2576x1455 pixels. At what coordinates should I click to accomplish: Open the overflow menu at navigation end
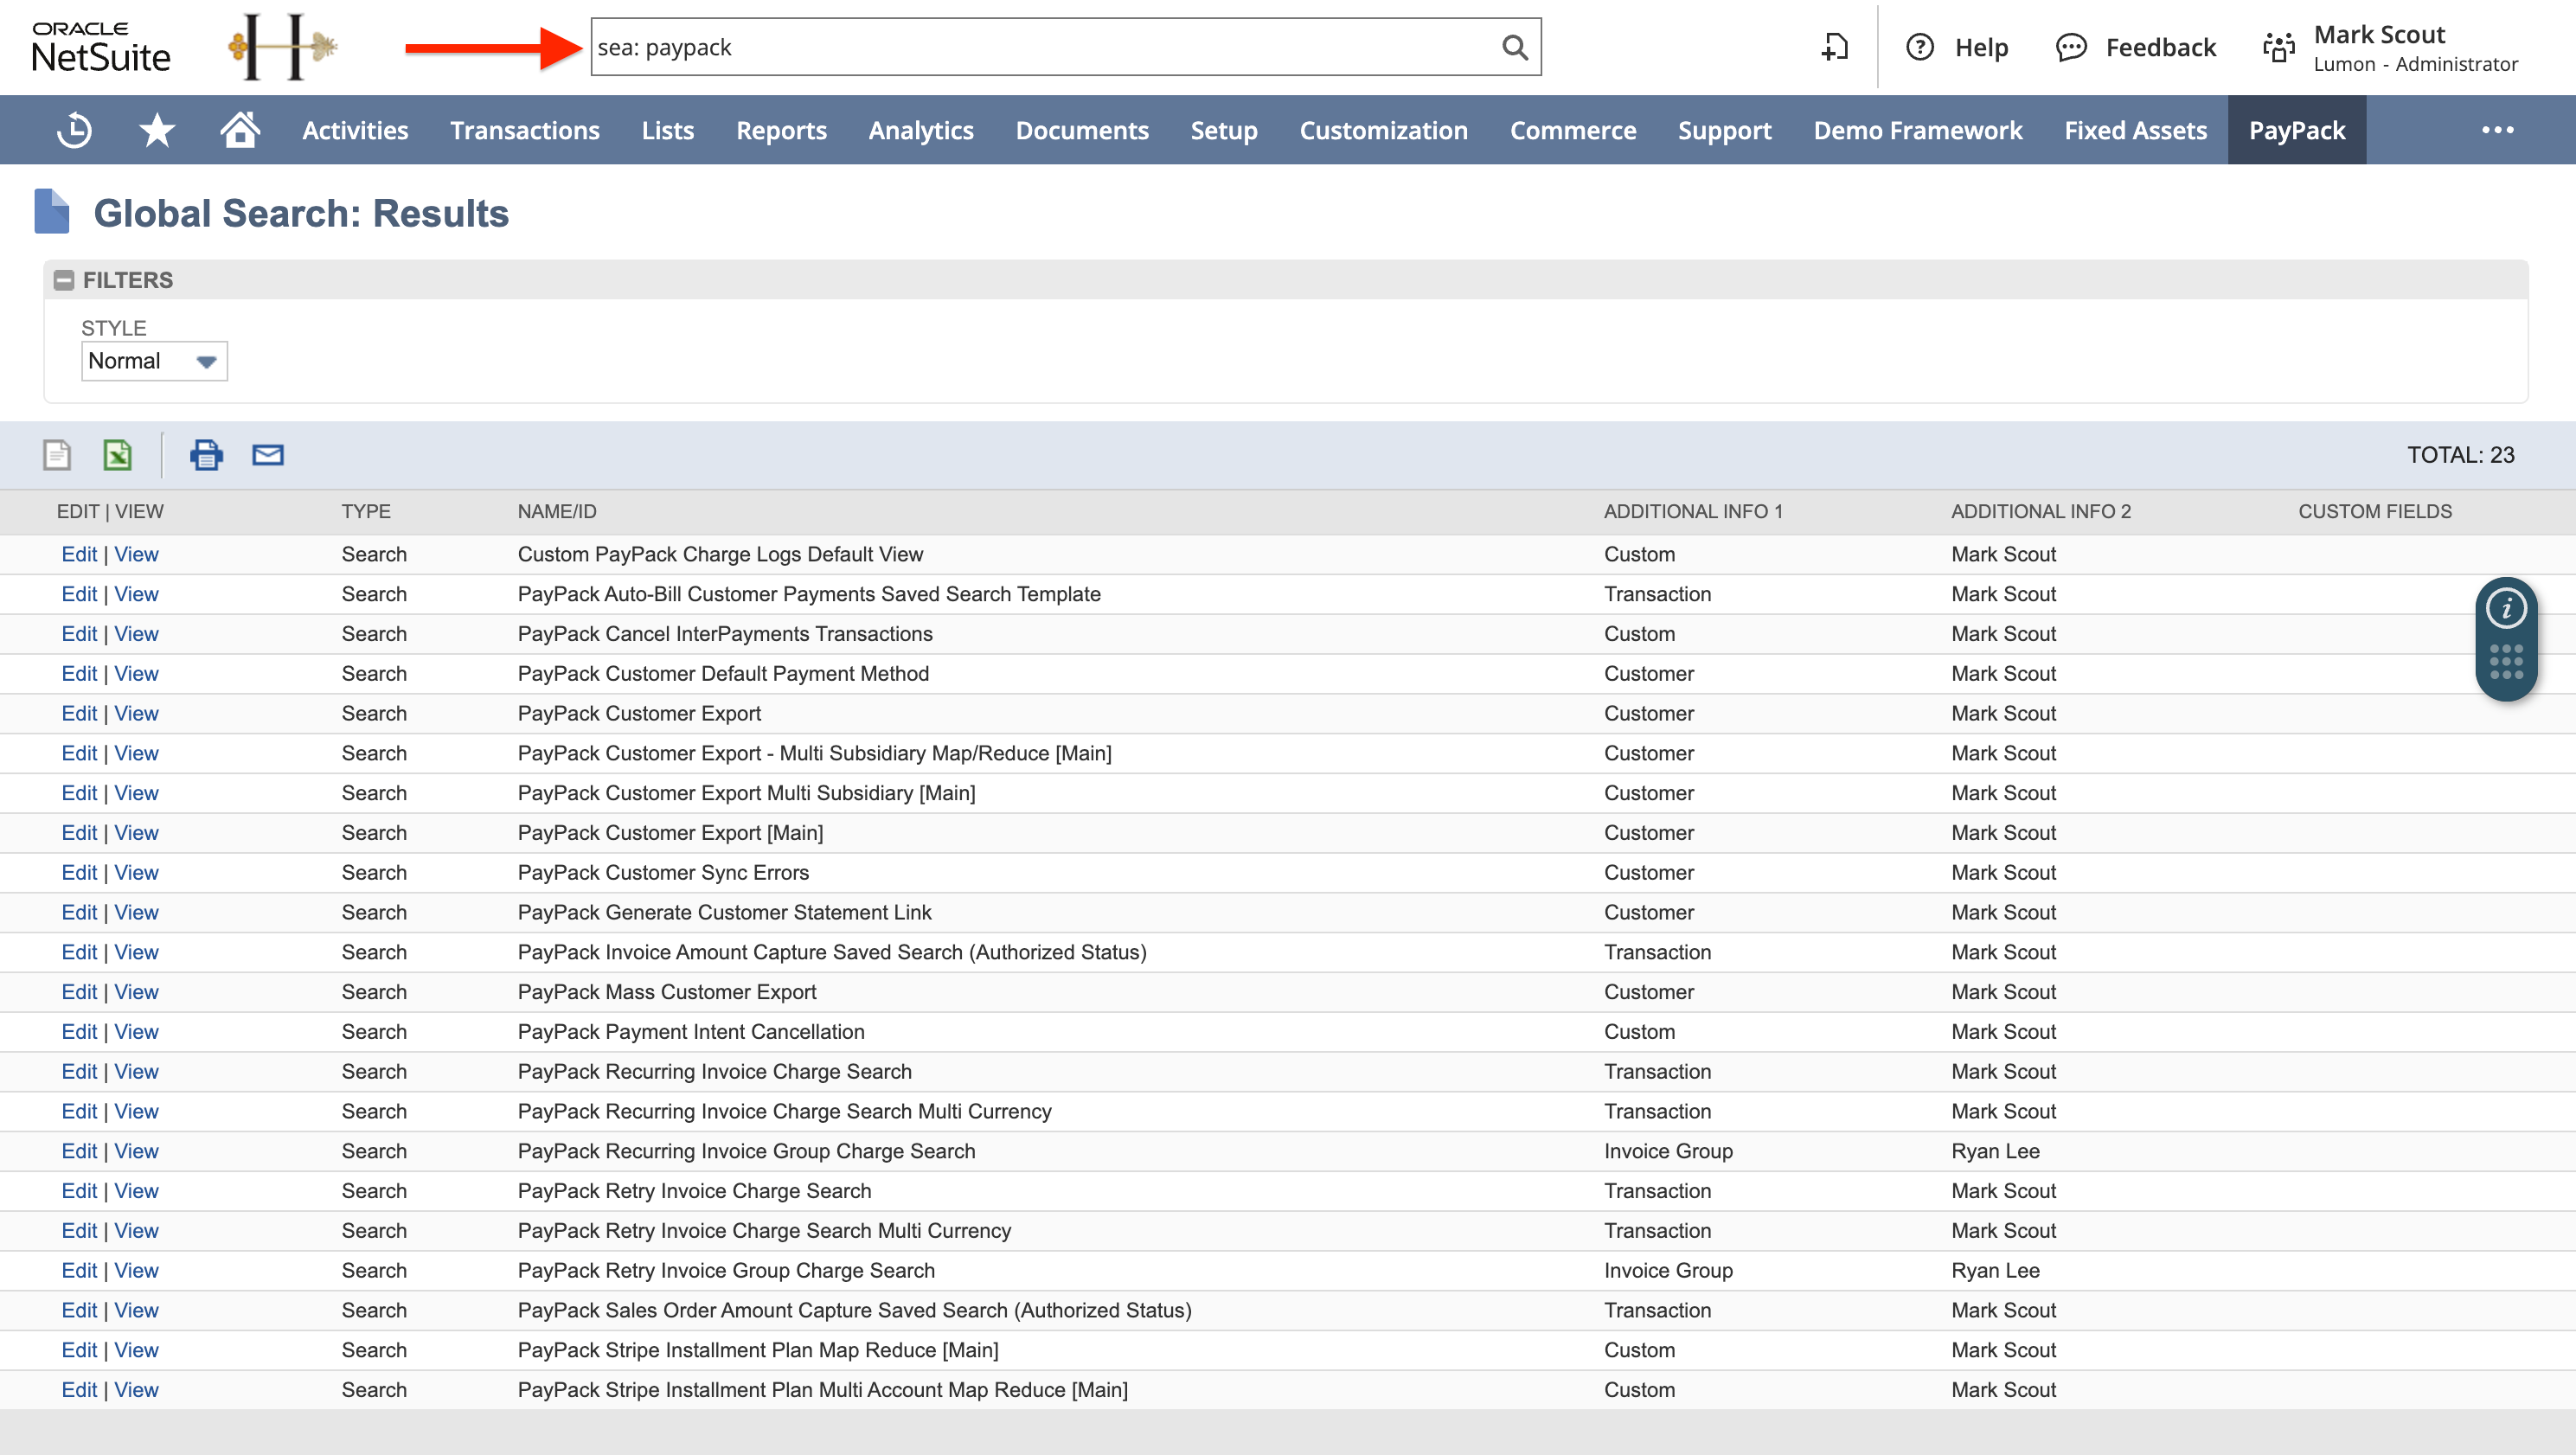pos(2499,129)
